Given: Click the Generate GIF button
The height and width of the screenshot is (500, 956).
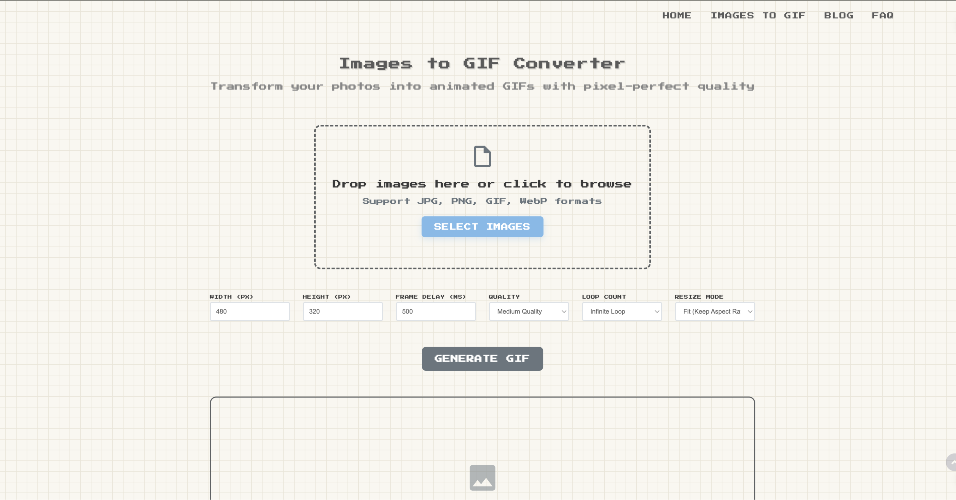Looking at the screenshot, I should [482, 359].
